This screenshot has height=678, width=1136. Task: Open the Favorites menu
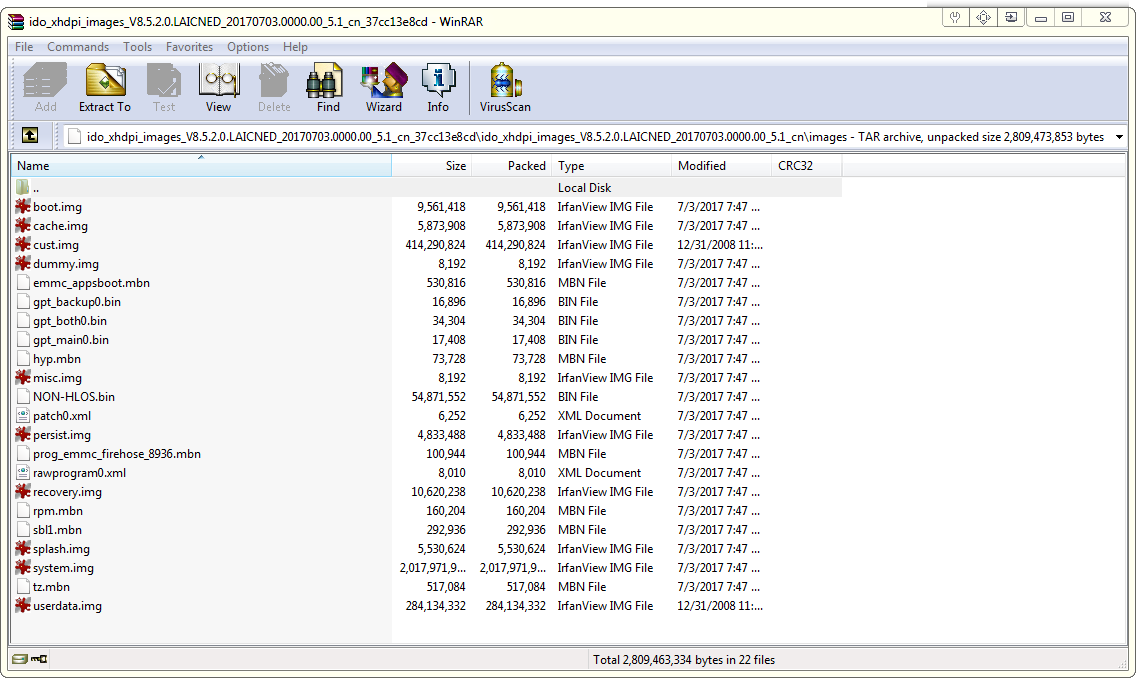[x=189, y=47]
